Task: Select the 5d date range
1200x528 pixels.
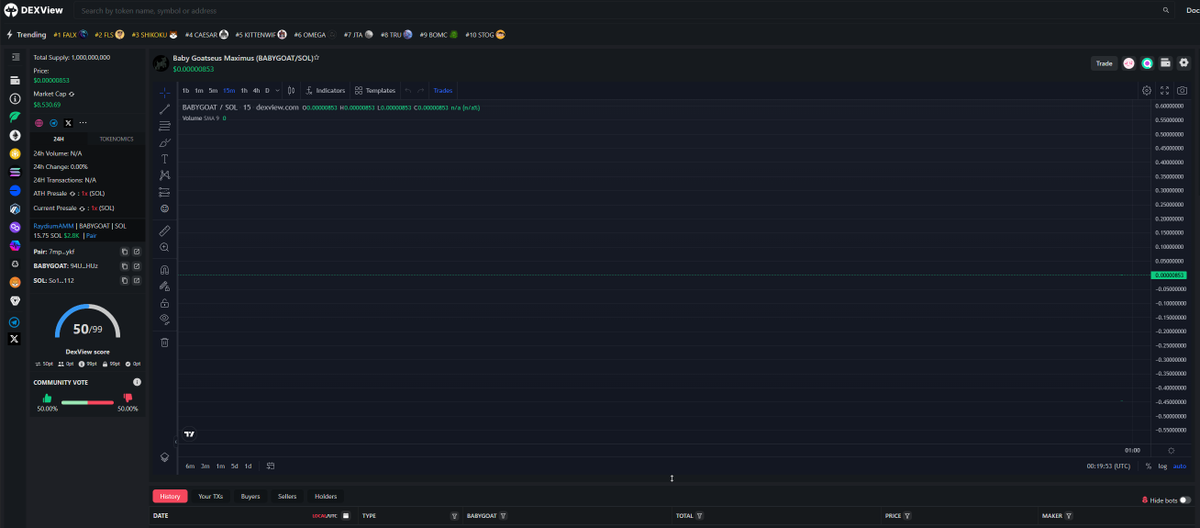Action: click(x=234, y=466)
